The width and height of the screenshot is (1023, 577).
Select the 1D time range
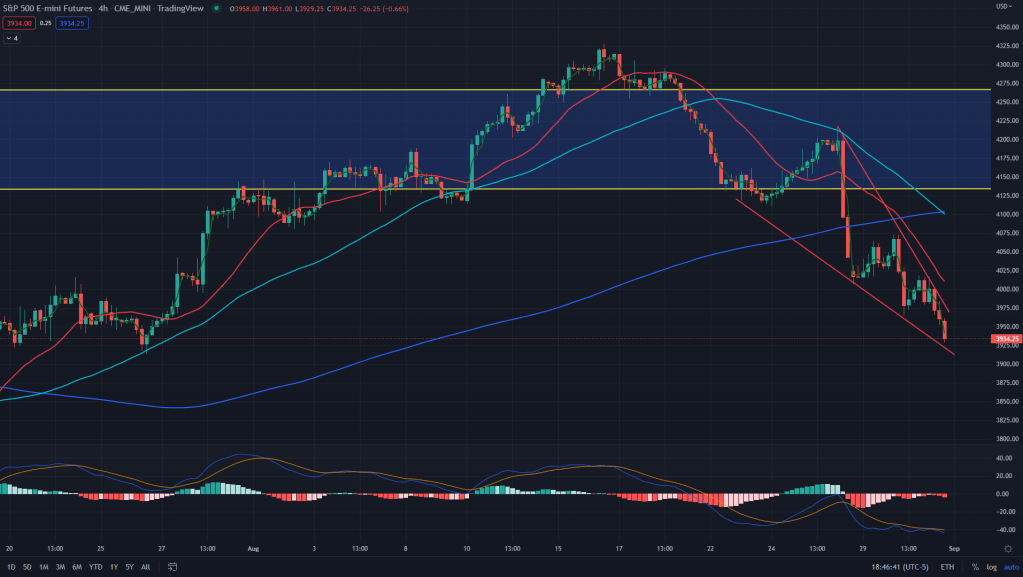click(x=12, y=567)
